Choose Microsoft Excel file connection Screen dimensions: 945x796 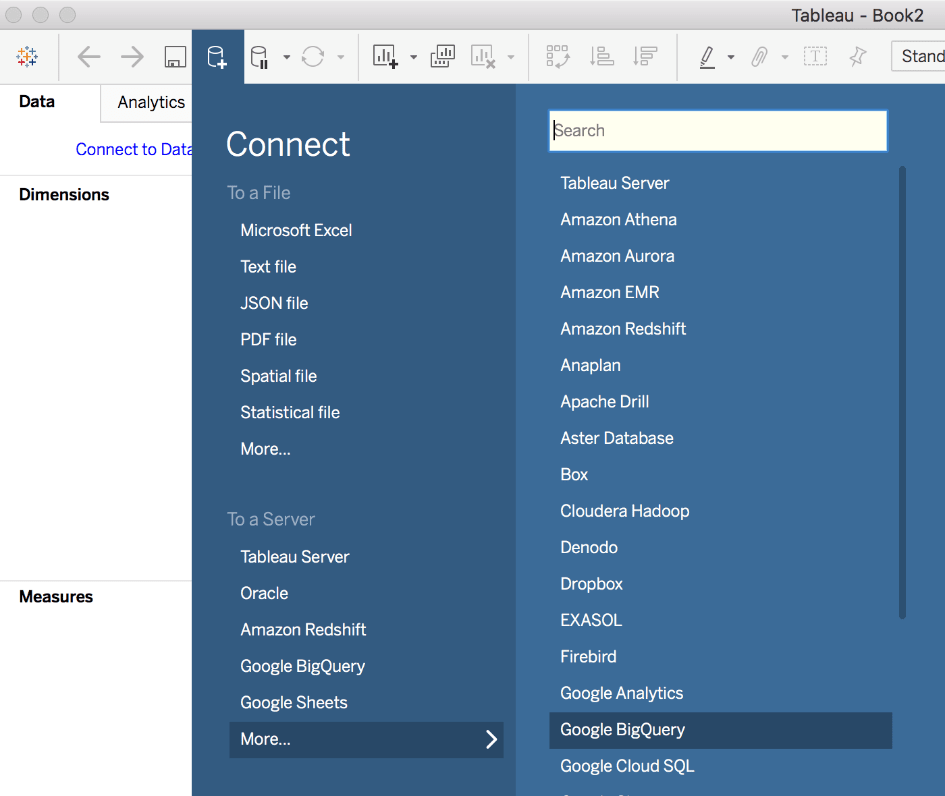pos(296,230)
